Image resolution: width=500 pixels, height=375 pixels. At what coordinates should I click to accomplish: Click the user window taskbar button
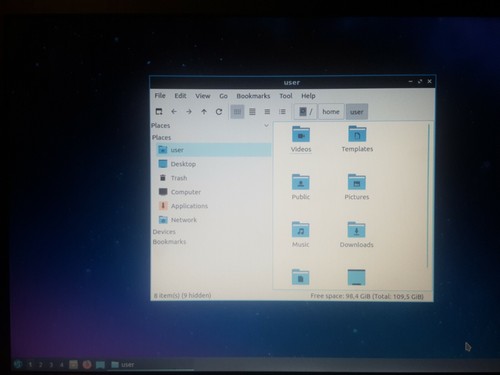(x=151, y=365)
